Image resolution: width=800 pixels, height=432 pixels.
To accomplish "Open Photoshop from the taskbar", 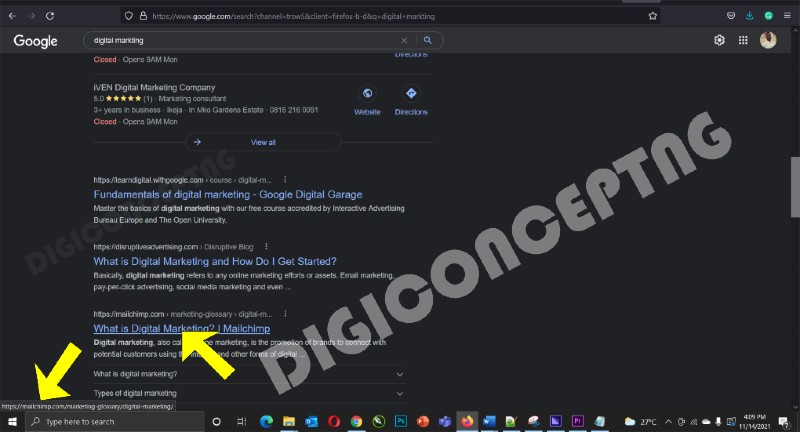I will (401, 421).
